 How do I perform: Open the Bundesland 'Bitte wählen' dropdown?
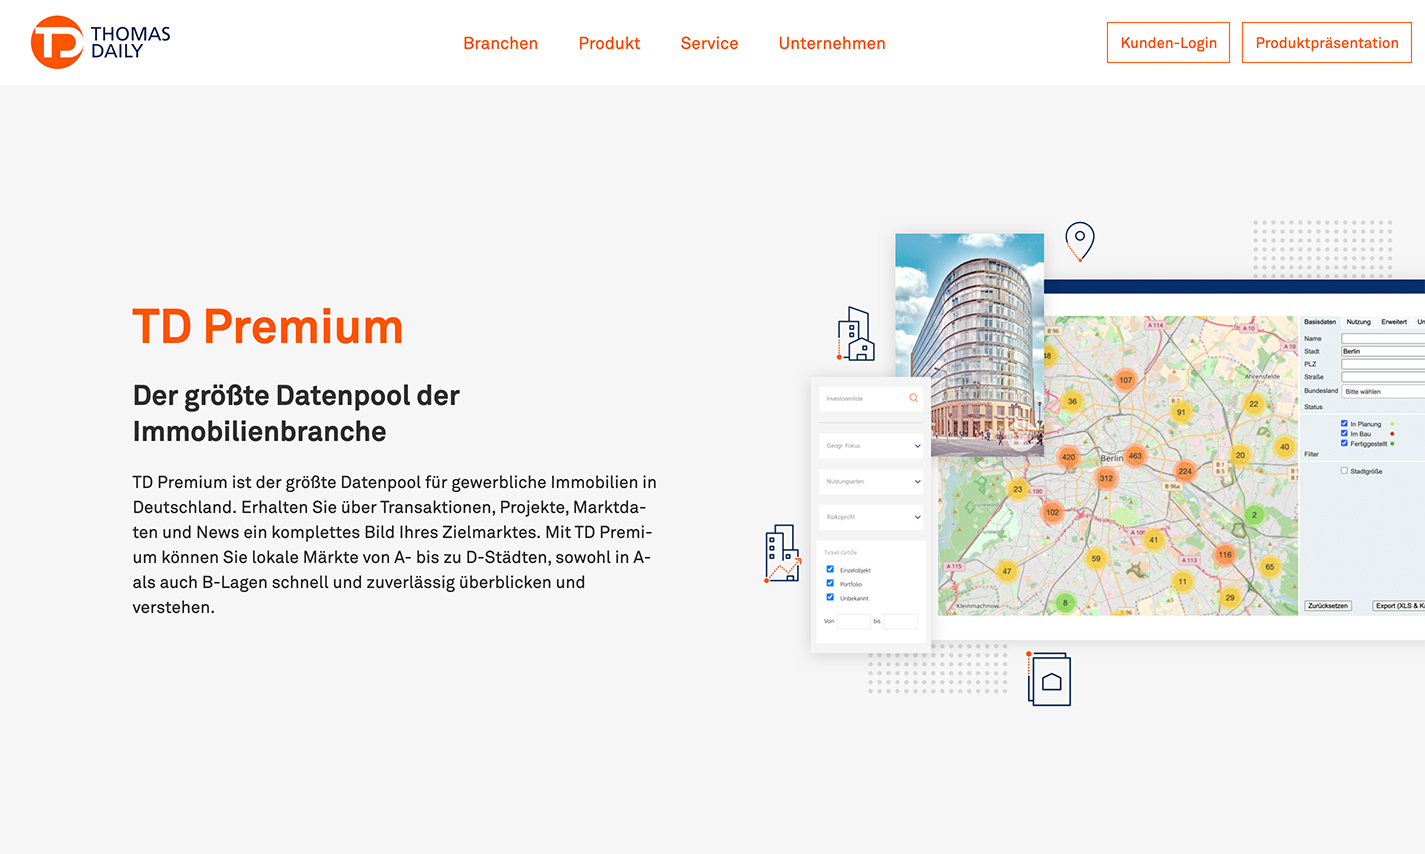click(1383, 391)
